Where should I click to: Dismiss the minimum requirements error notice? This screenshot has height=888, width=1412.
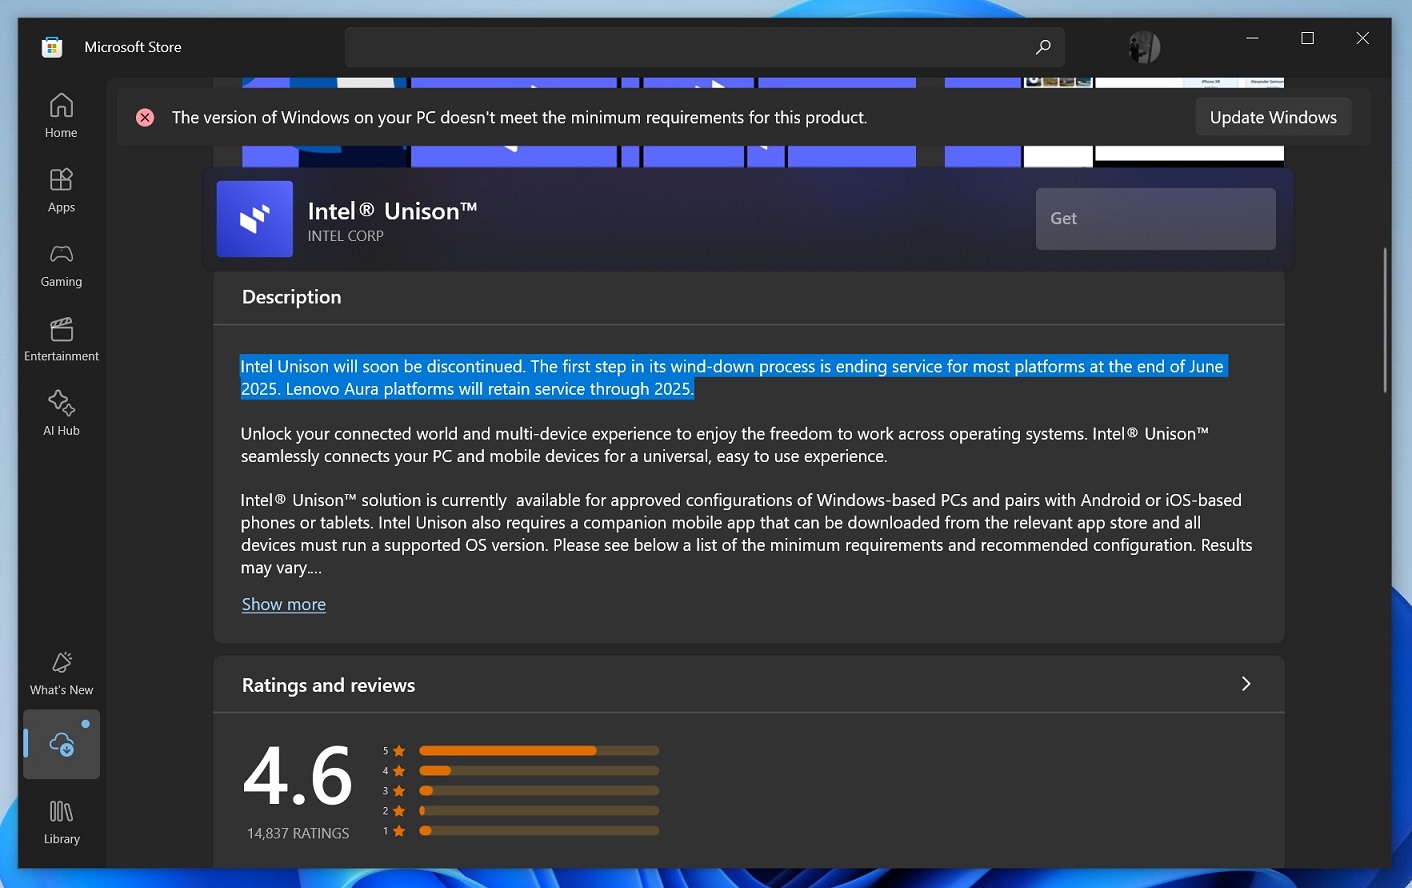tap(144, 117)
